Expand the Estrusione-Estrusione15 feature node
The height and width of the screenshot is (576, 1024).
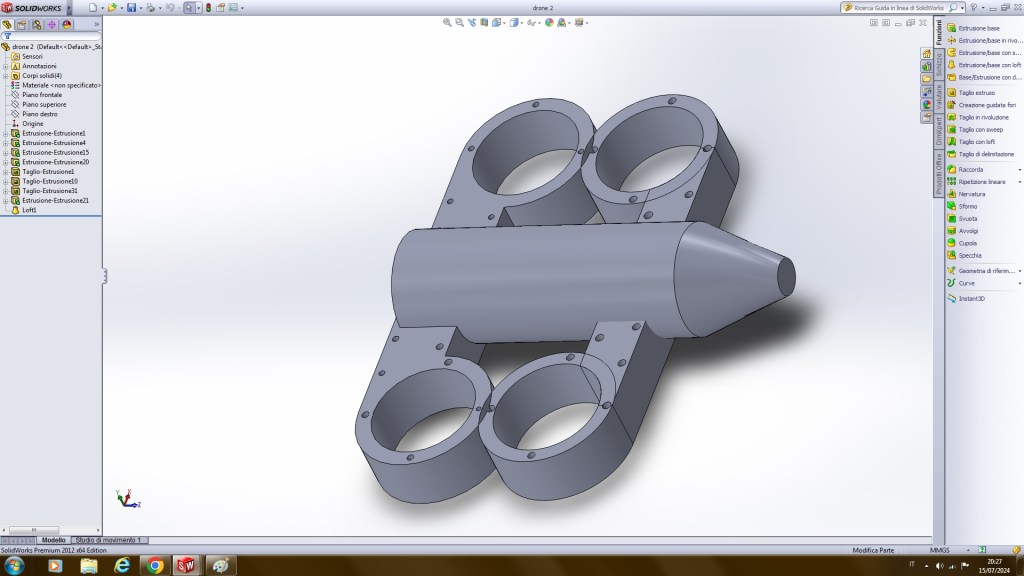pos(5,152)
